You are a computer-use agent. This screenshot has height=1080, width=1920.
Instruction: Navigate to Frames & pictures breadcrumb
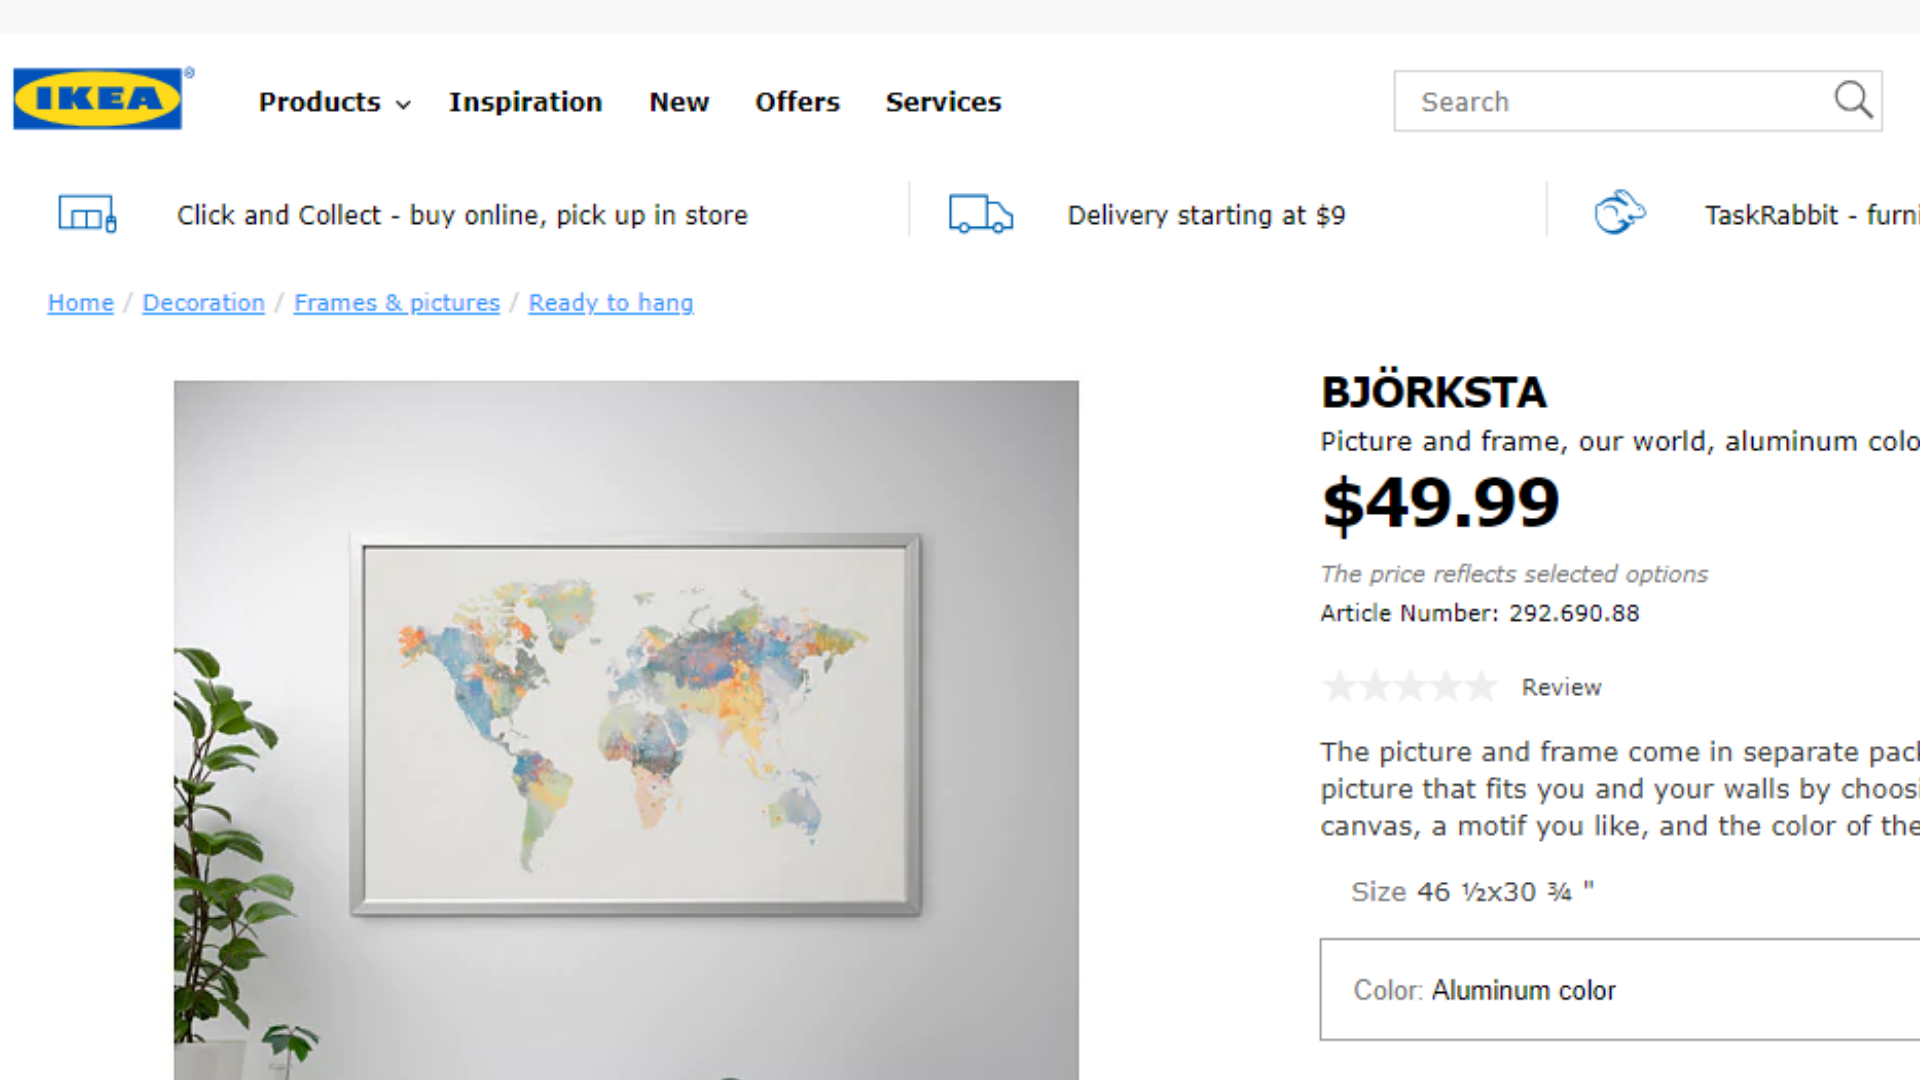point(396,302)
